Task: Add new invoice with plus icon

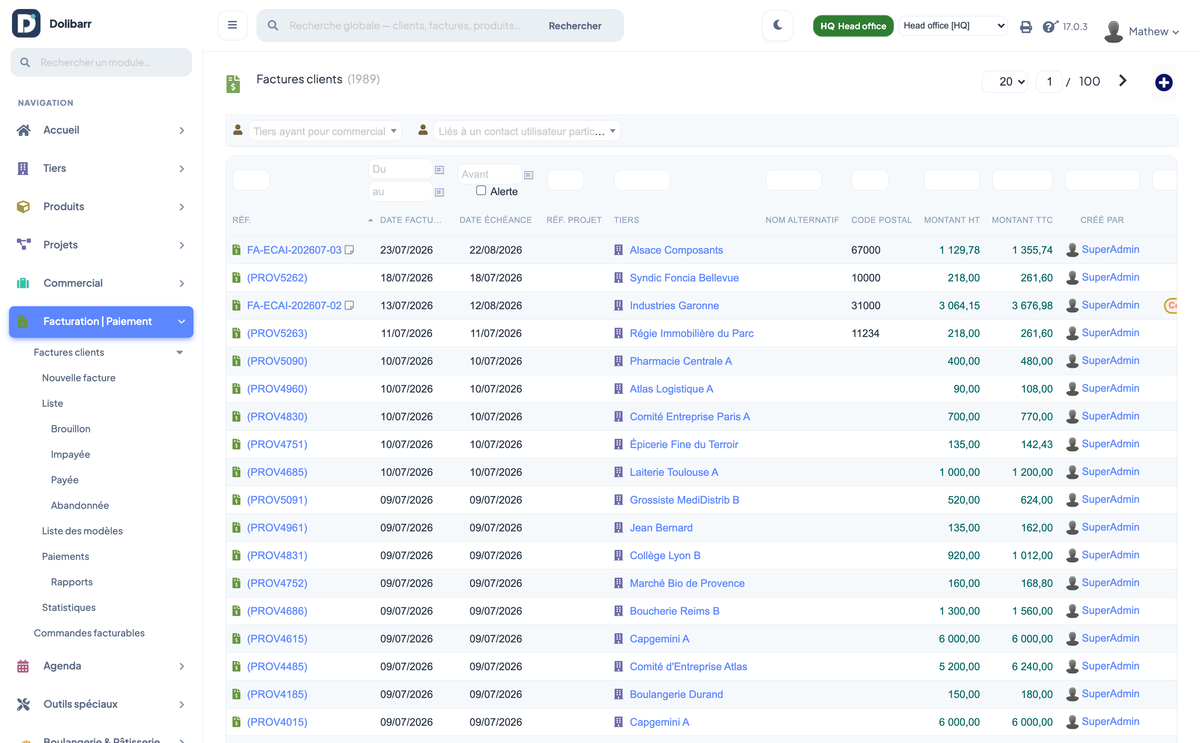Action: pos(1164,83)
